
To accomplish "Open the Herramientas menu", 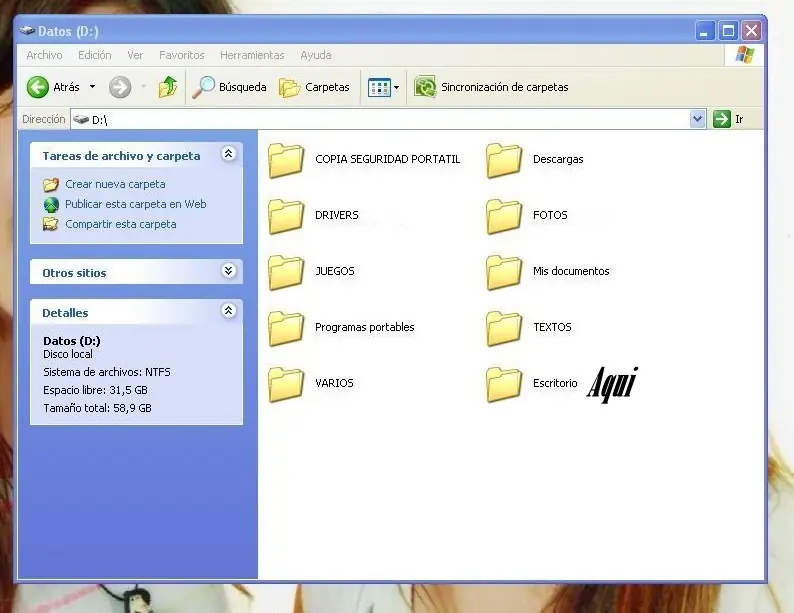I will pyautogui.click(x=252, y=55).
